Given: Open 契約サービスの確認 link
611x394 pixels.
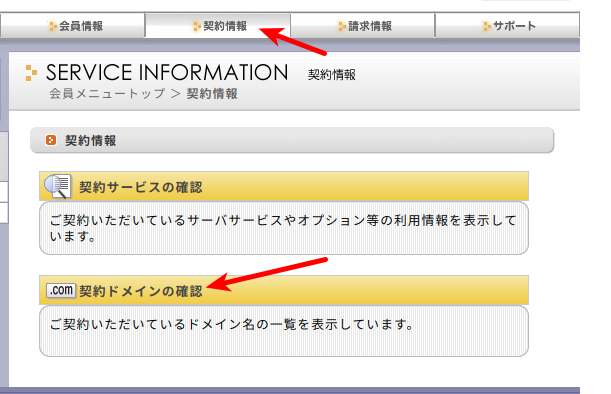Looking at the screenshot, I should (141, 187).
